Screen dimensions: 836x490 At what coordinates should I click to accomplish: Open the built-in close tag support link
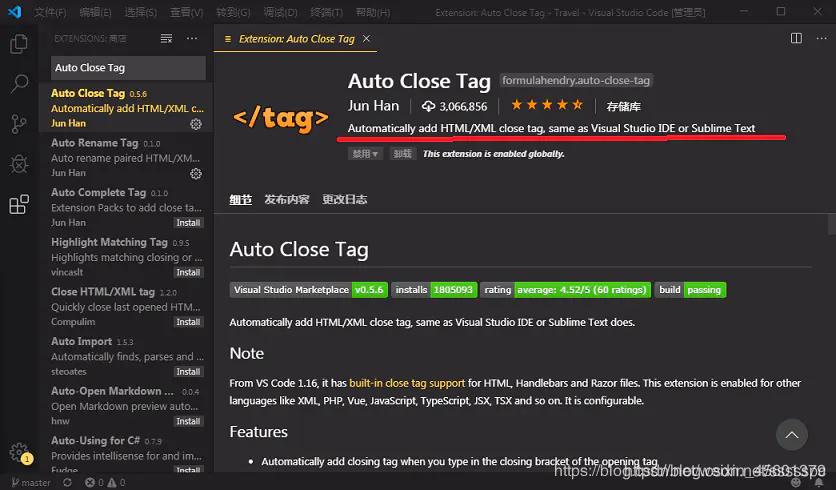(407, 383)
